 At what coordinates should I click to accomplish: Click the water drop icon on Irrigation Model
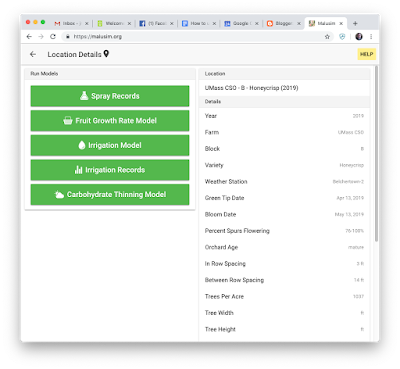pos(82,145)
